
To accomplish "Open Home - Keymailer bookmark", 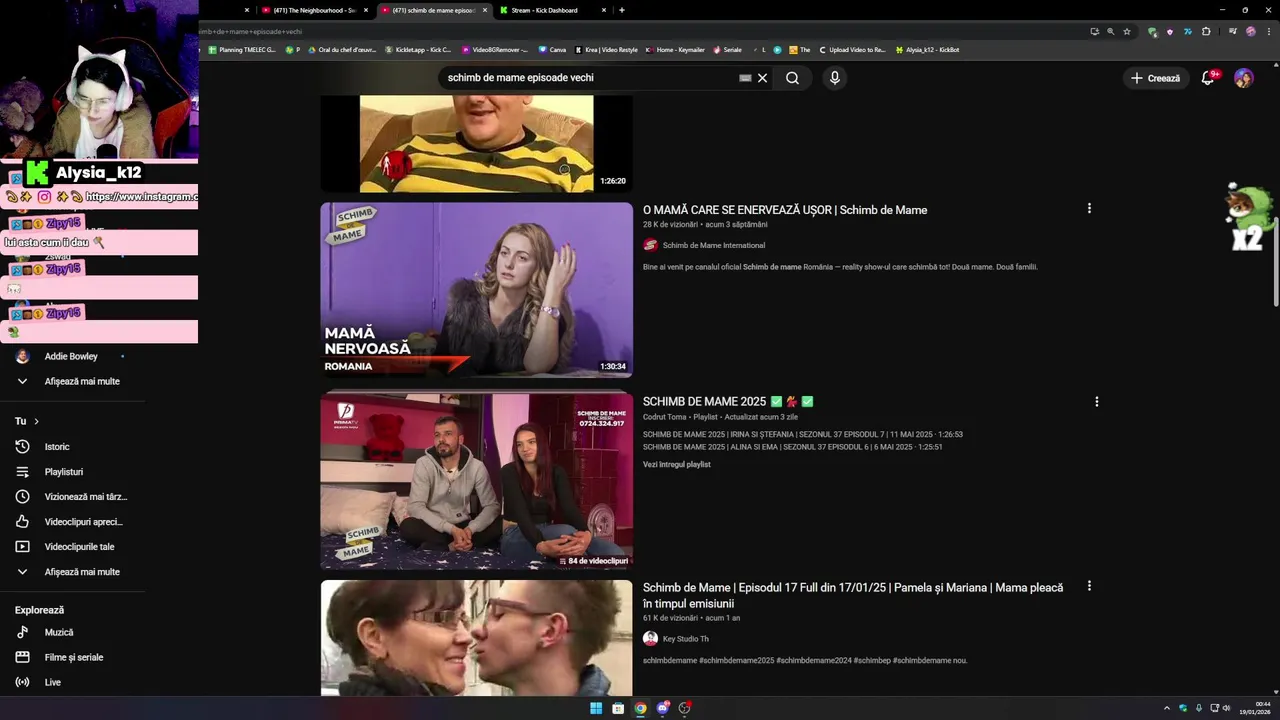I will pyautogui.click(x=675, y=49).
